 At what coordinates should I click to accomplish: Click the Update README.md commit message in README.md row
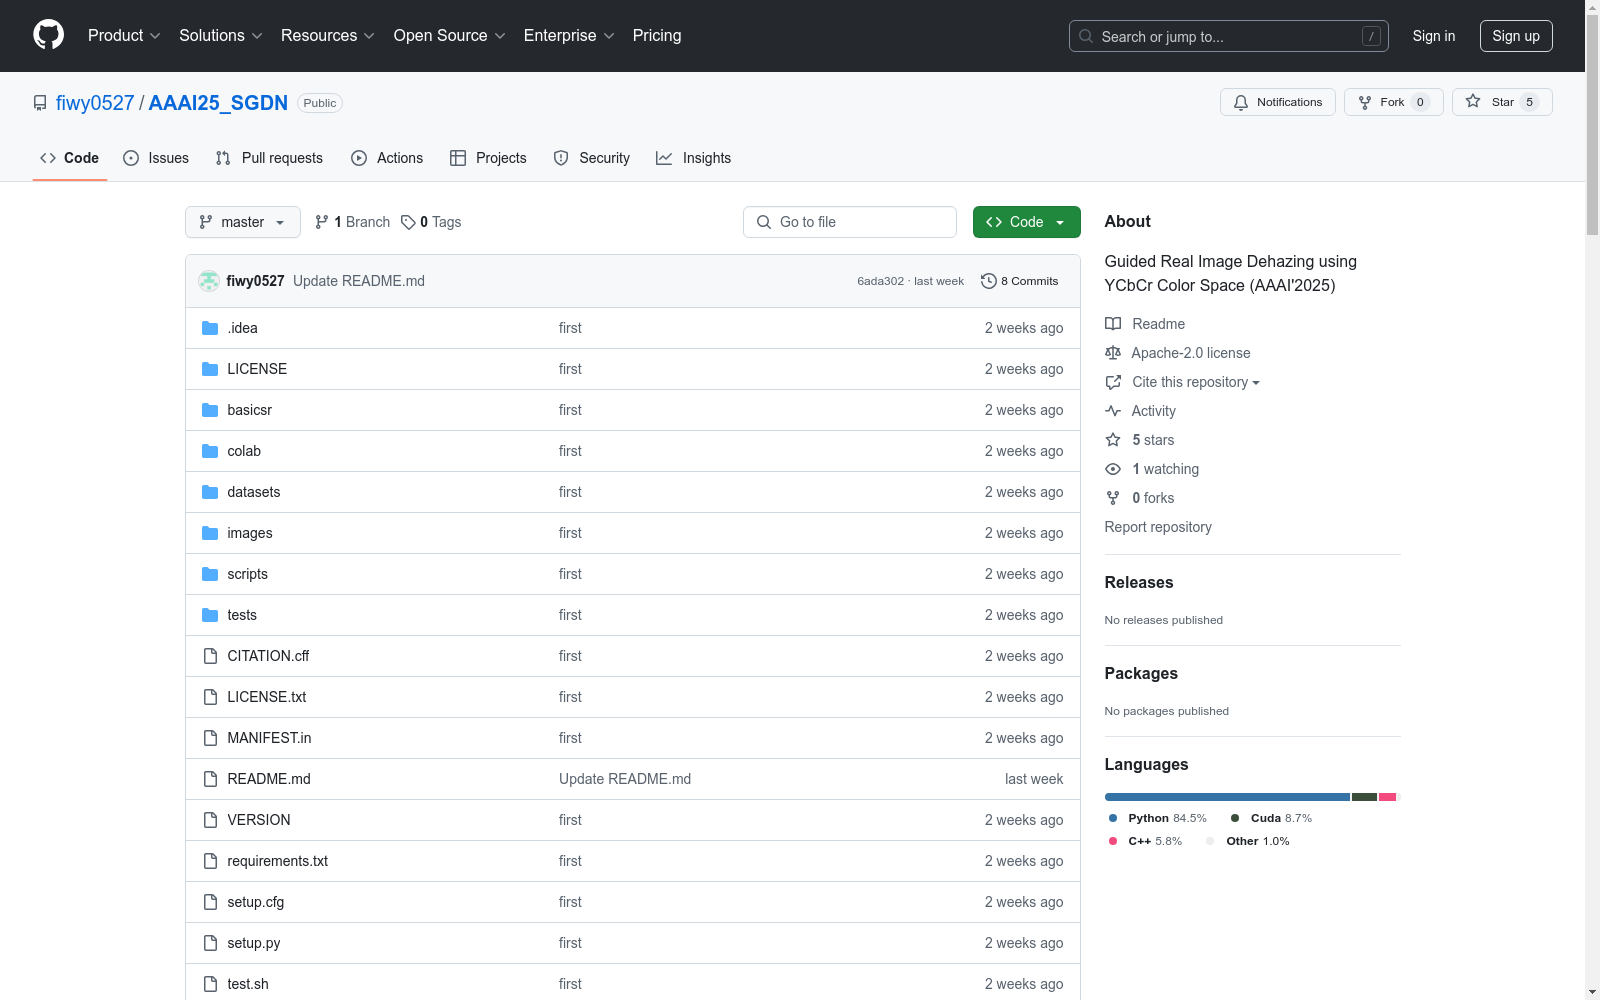tap(625, 779)
